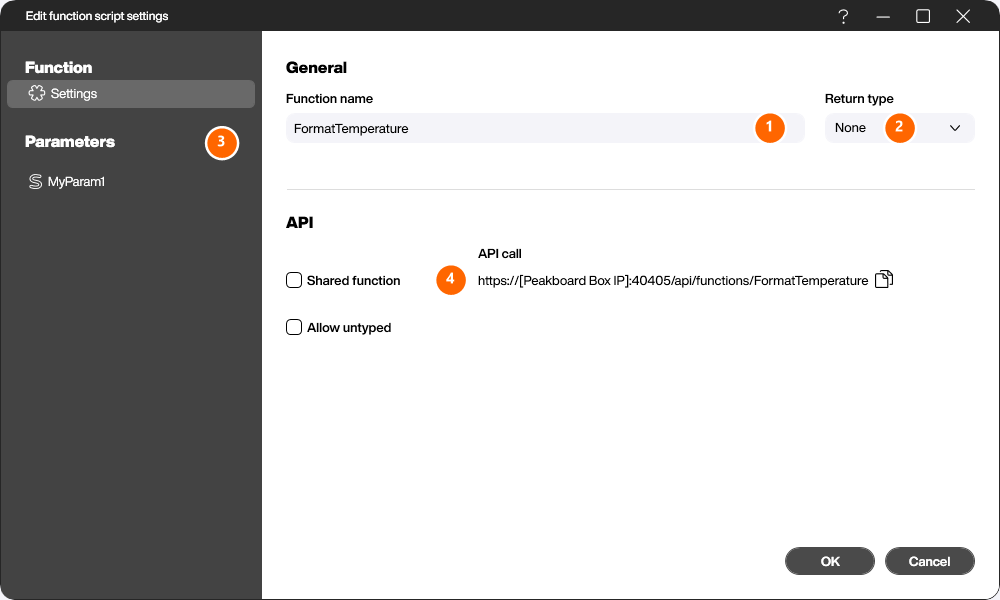Dismiss the dialog with Cancel

[x=929, y=561]
